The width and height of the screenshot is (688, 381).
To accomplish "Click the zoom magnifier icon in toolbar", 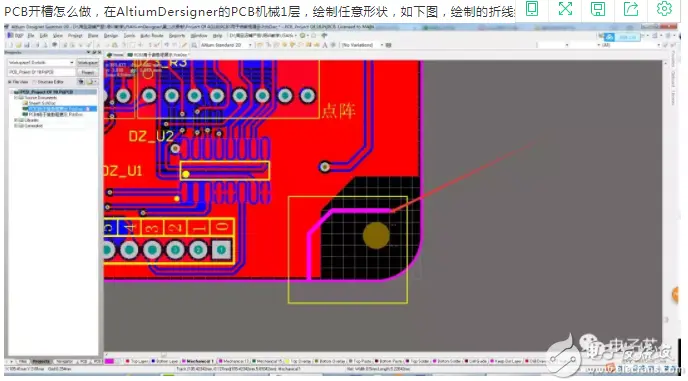I will click(x=194, y=45).
